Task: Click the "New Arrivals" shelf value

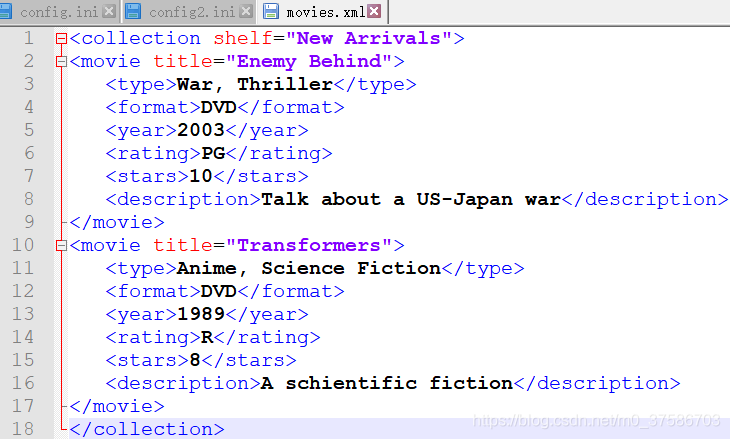Action: [x=369, y=38]
